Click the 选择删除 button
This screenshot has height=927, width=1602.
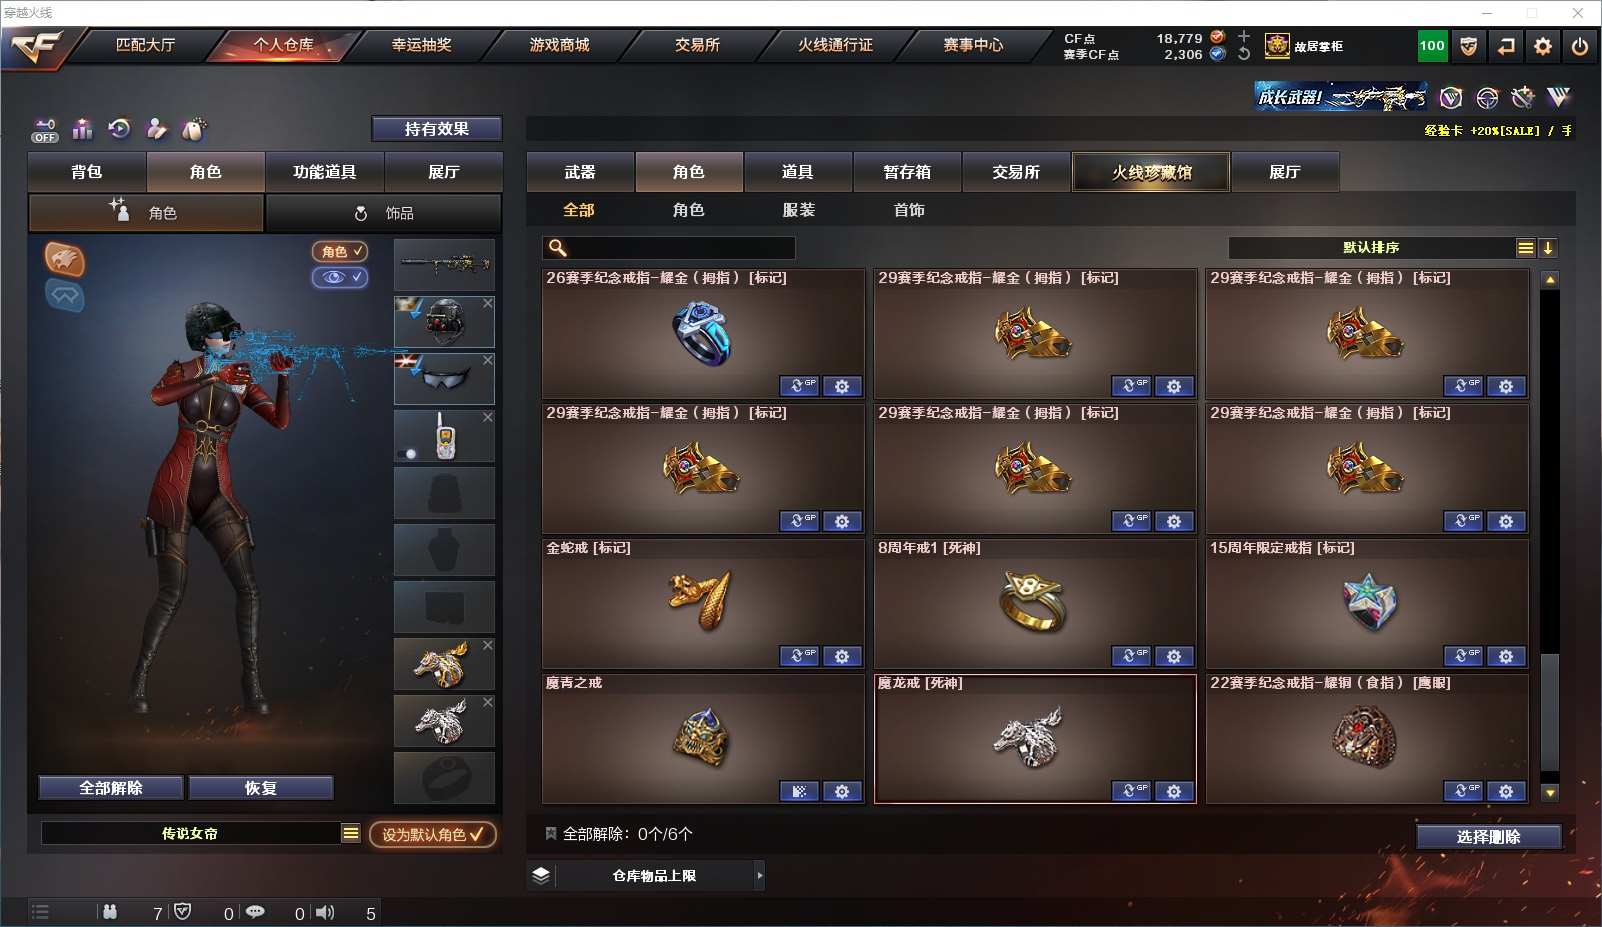coord(1489,837)
